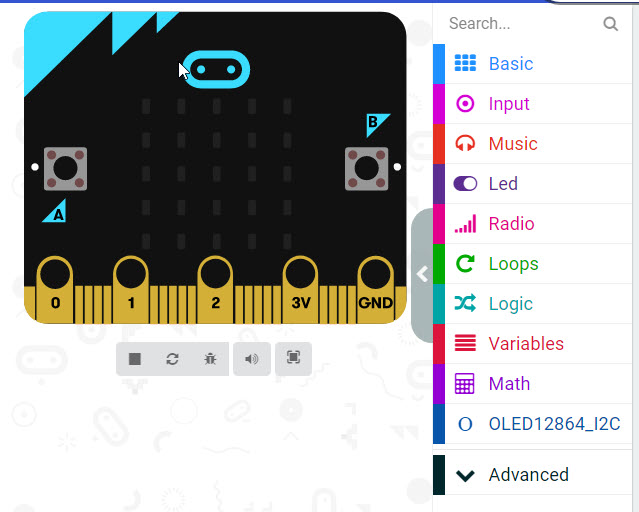
Task: Restart the simulator with refresh icon
Action: click(172, 359)
